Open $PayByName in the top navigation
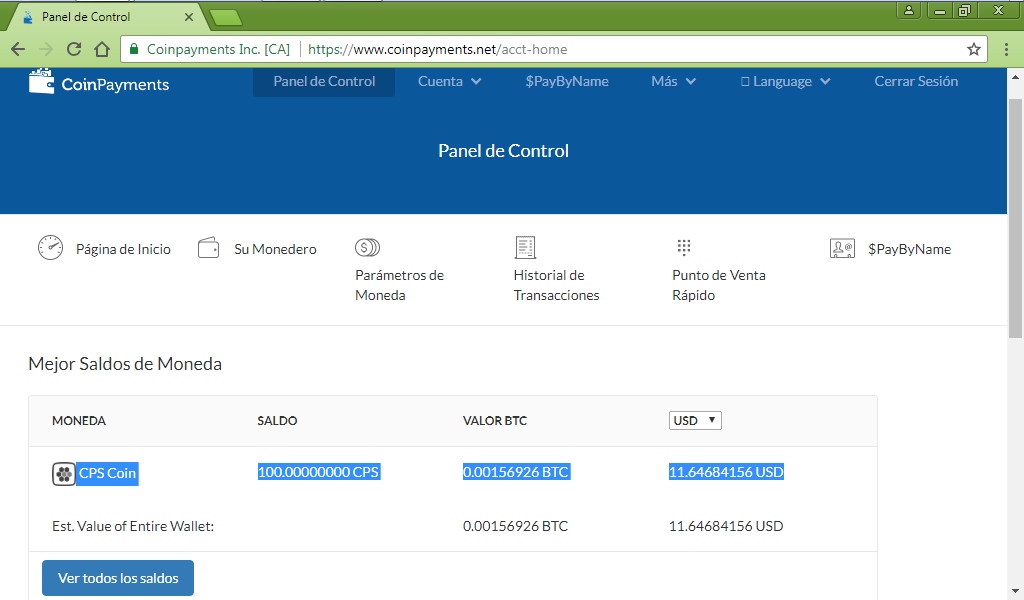The image size is (1024, 600). [x=567, y=82]
